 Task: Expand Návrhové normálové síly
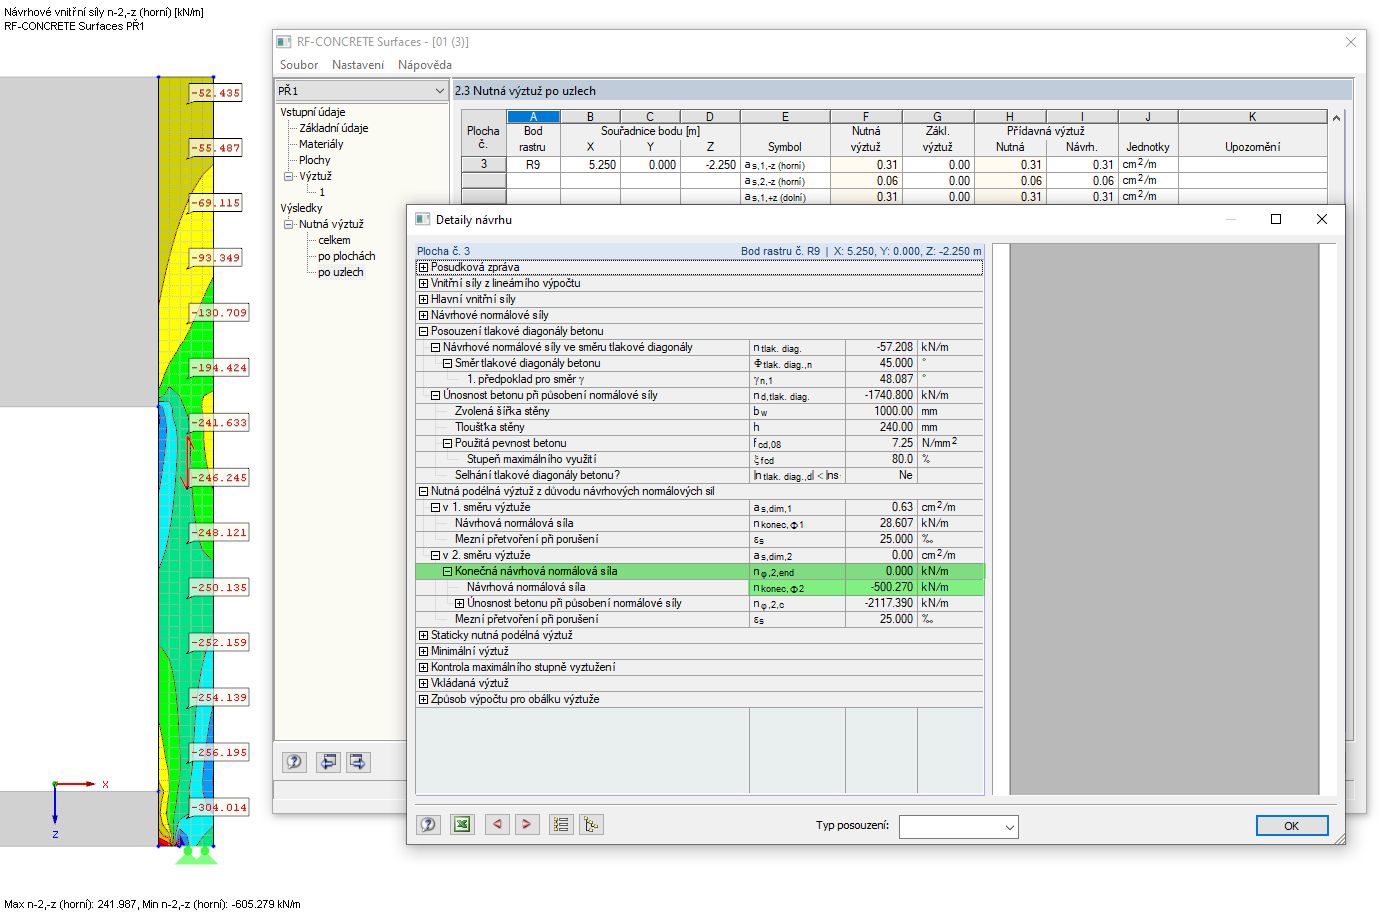[x=423, y=315]
